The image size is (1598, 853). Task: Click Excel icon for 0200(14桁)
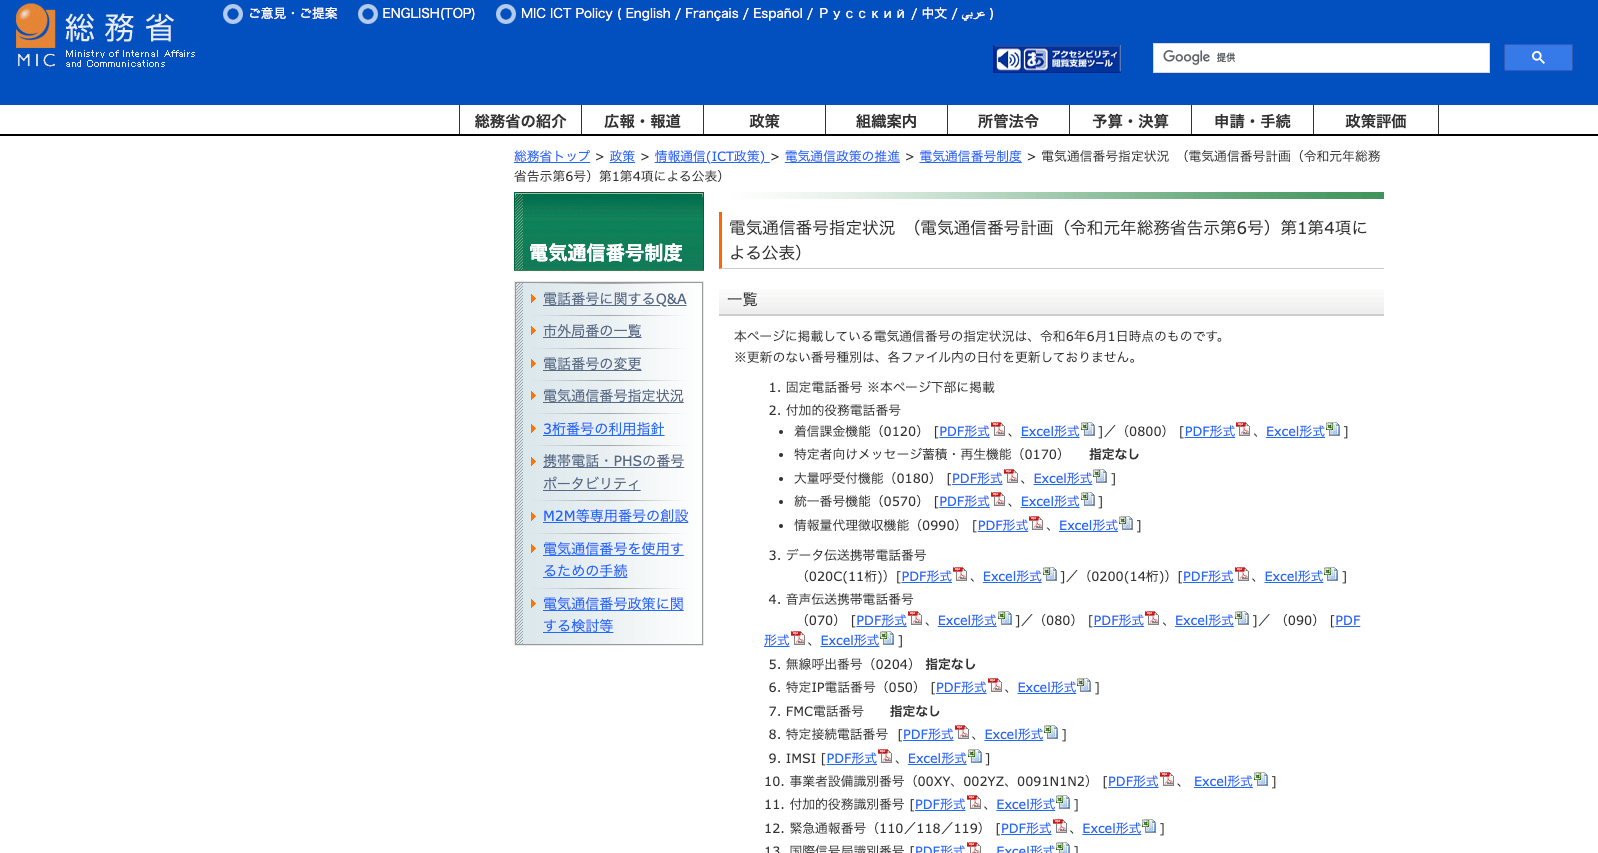1331,574
